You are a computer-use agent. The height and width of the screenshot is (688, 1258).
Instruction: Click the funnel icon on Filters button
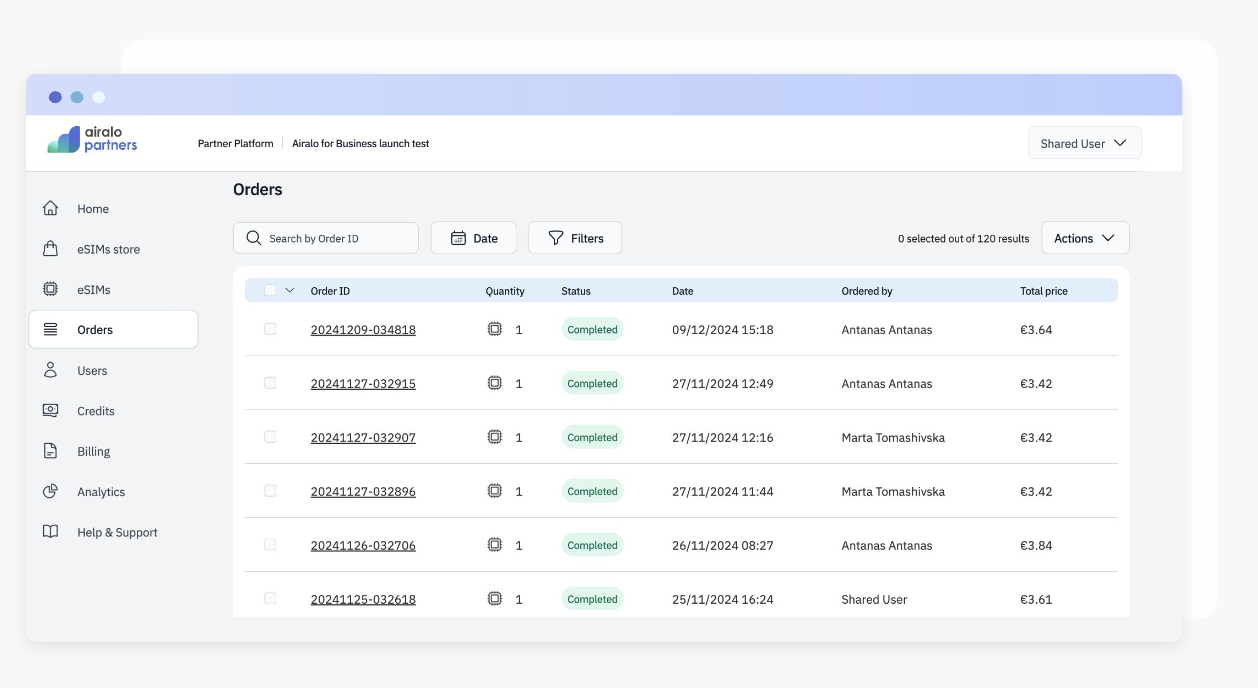[x=556, y=238]
